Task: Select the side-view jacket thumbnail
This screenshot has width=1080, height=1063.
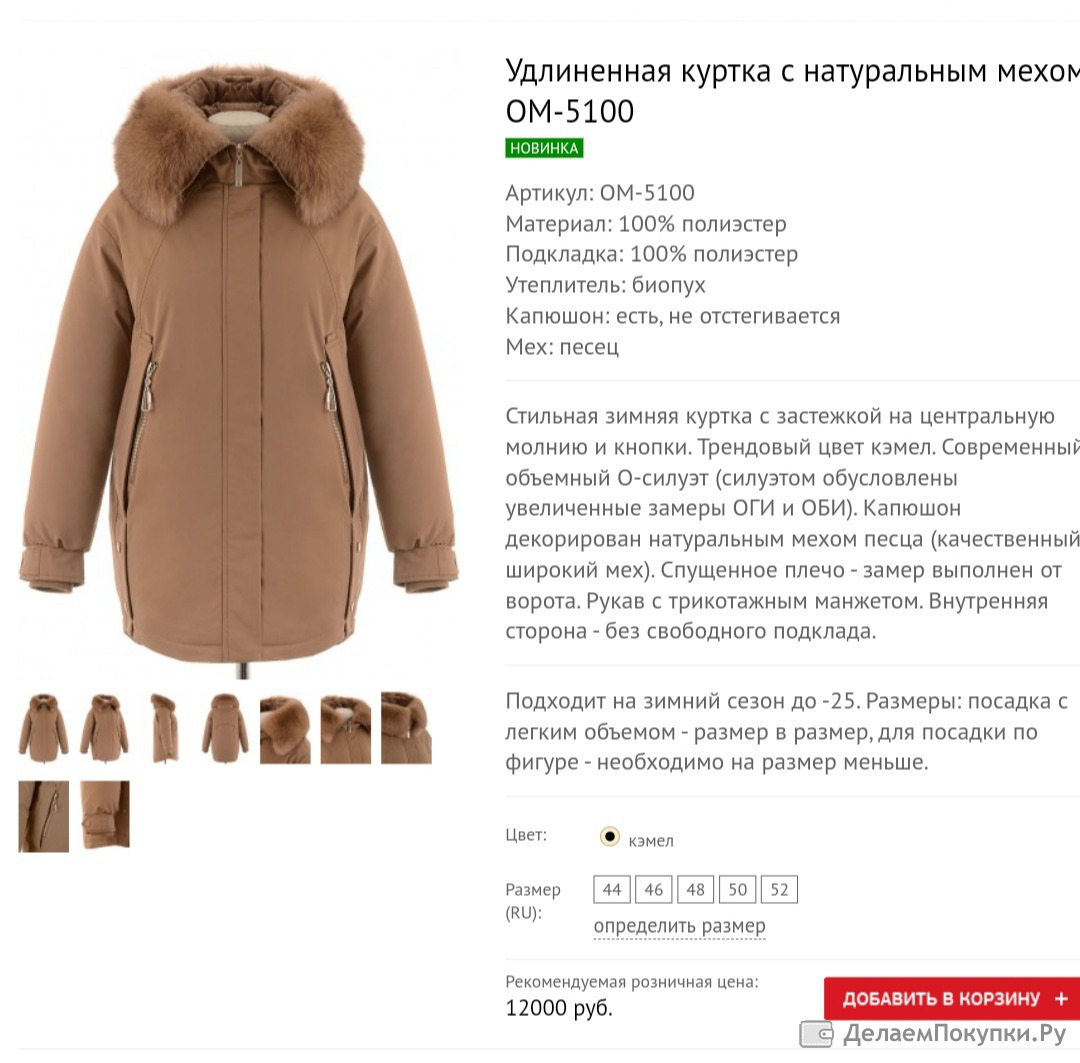Action: 164,728
